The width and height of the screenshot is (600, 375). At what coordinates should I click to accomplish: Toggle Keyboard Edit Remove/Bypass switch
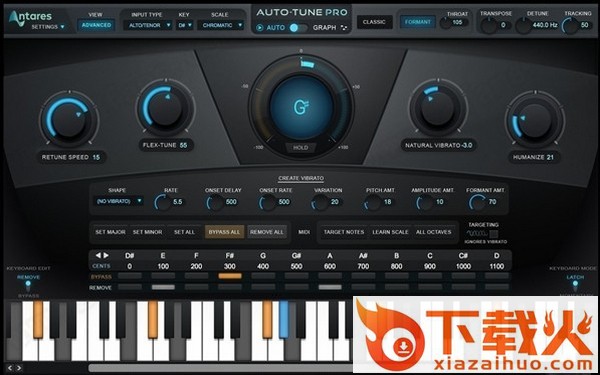[x=28, y=286]
